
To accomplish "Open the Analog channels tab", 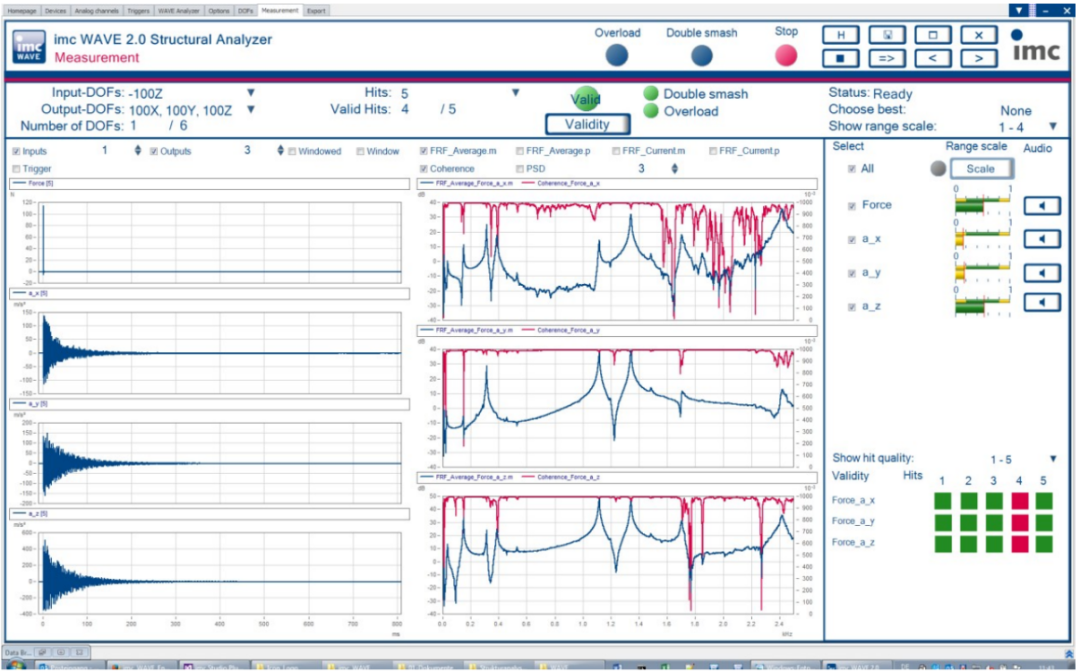I will [x=96, y=11].
